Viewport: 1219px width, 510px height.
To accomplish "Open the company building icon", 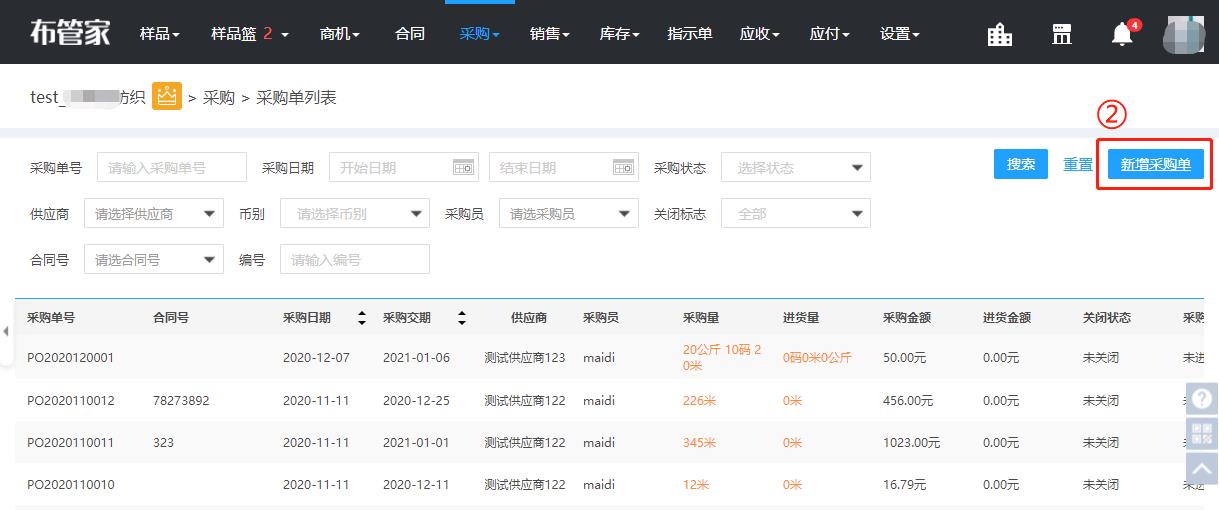I will pos(999,34).
